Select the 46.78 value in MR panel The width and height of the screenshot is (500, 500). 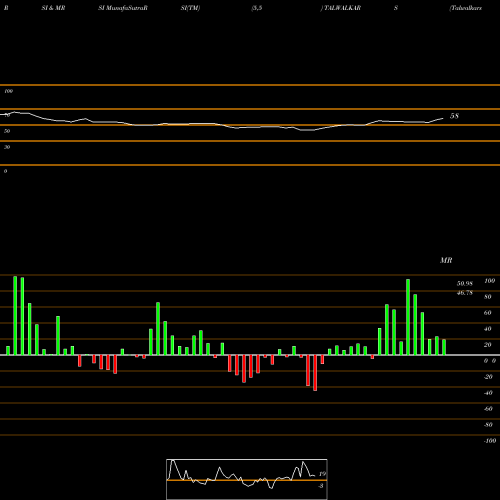[x=465, y=293]
